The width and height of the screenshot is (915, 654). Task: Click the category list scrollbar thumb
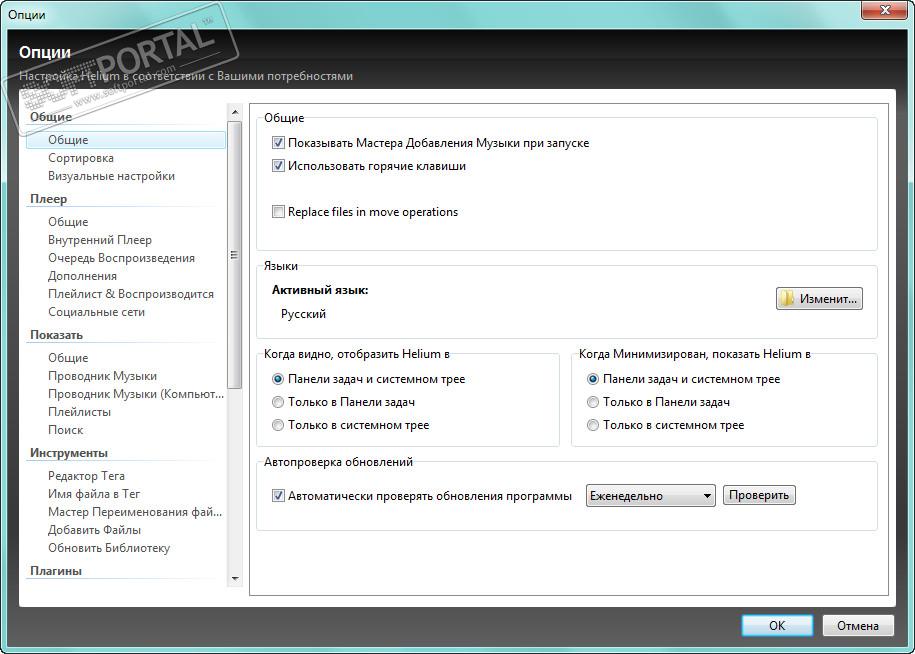click(235, 255)
